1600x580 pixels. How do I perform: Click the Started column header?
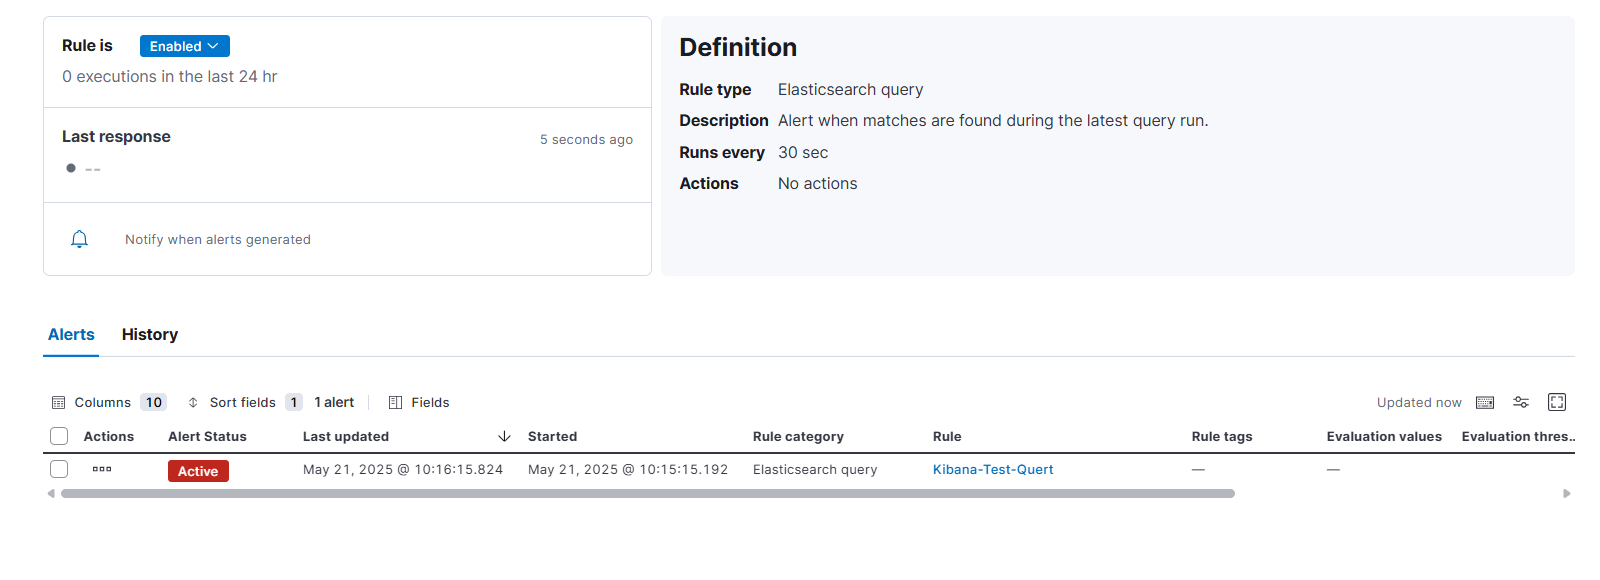(x=552, y=436)
